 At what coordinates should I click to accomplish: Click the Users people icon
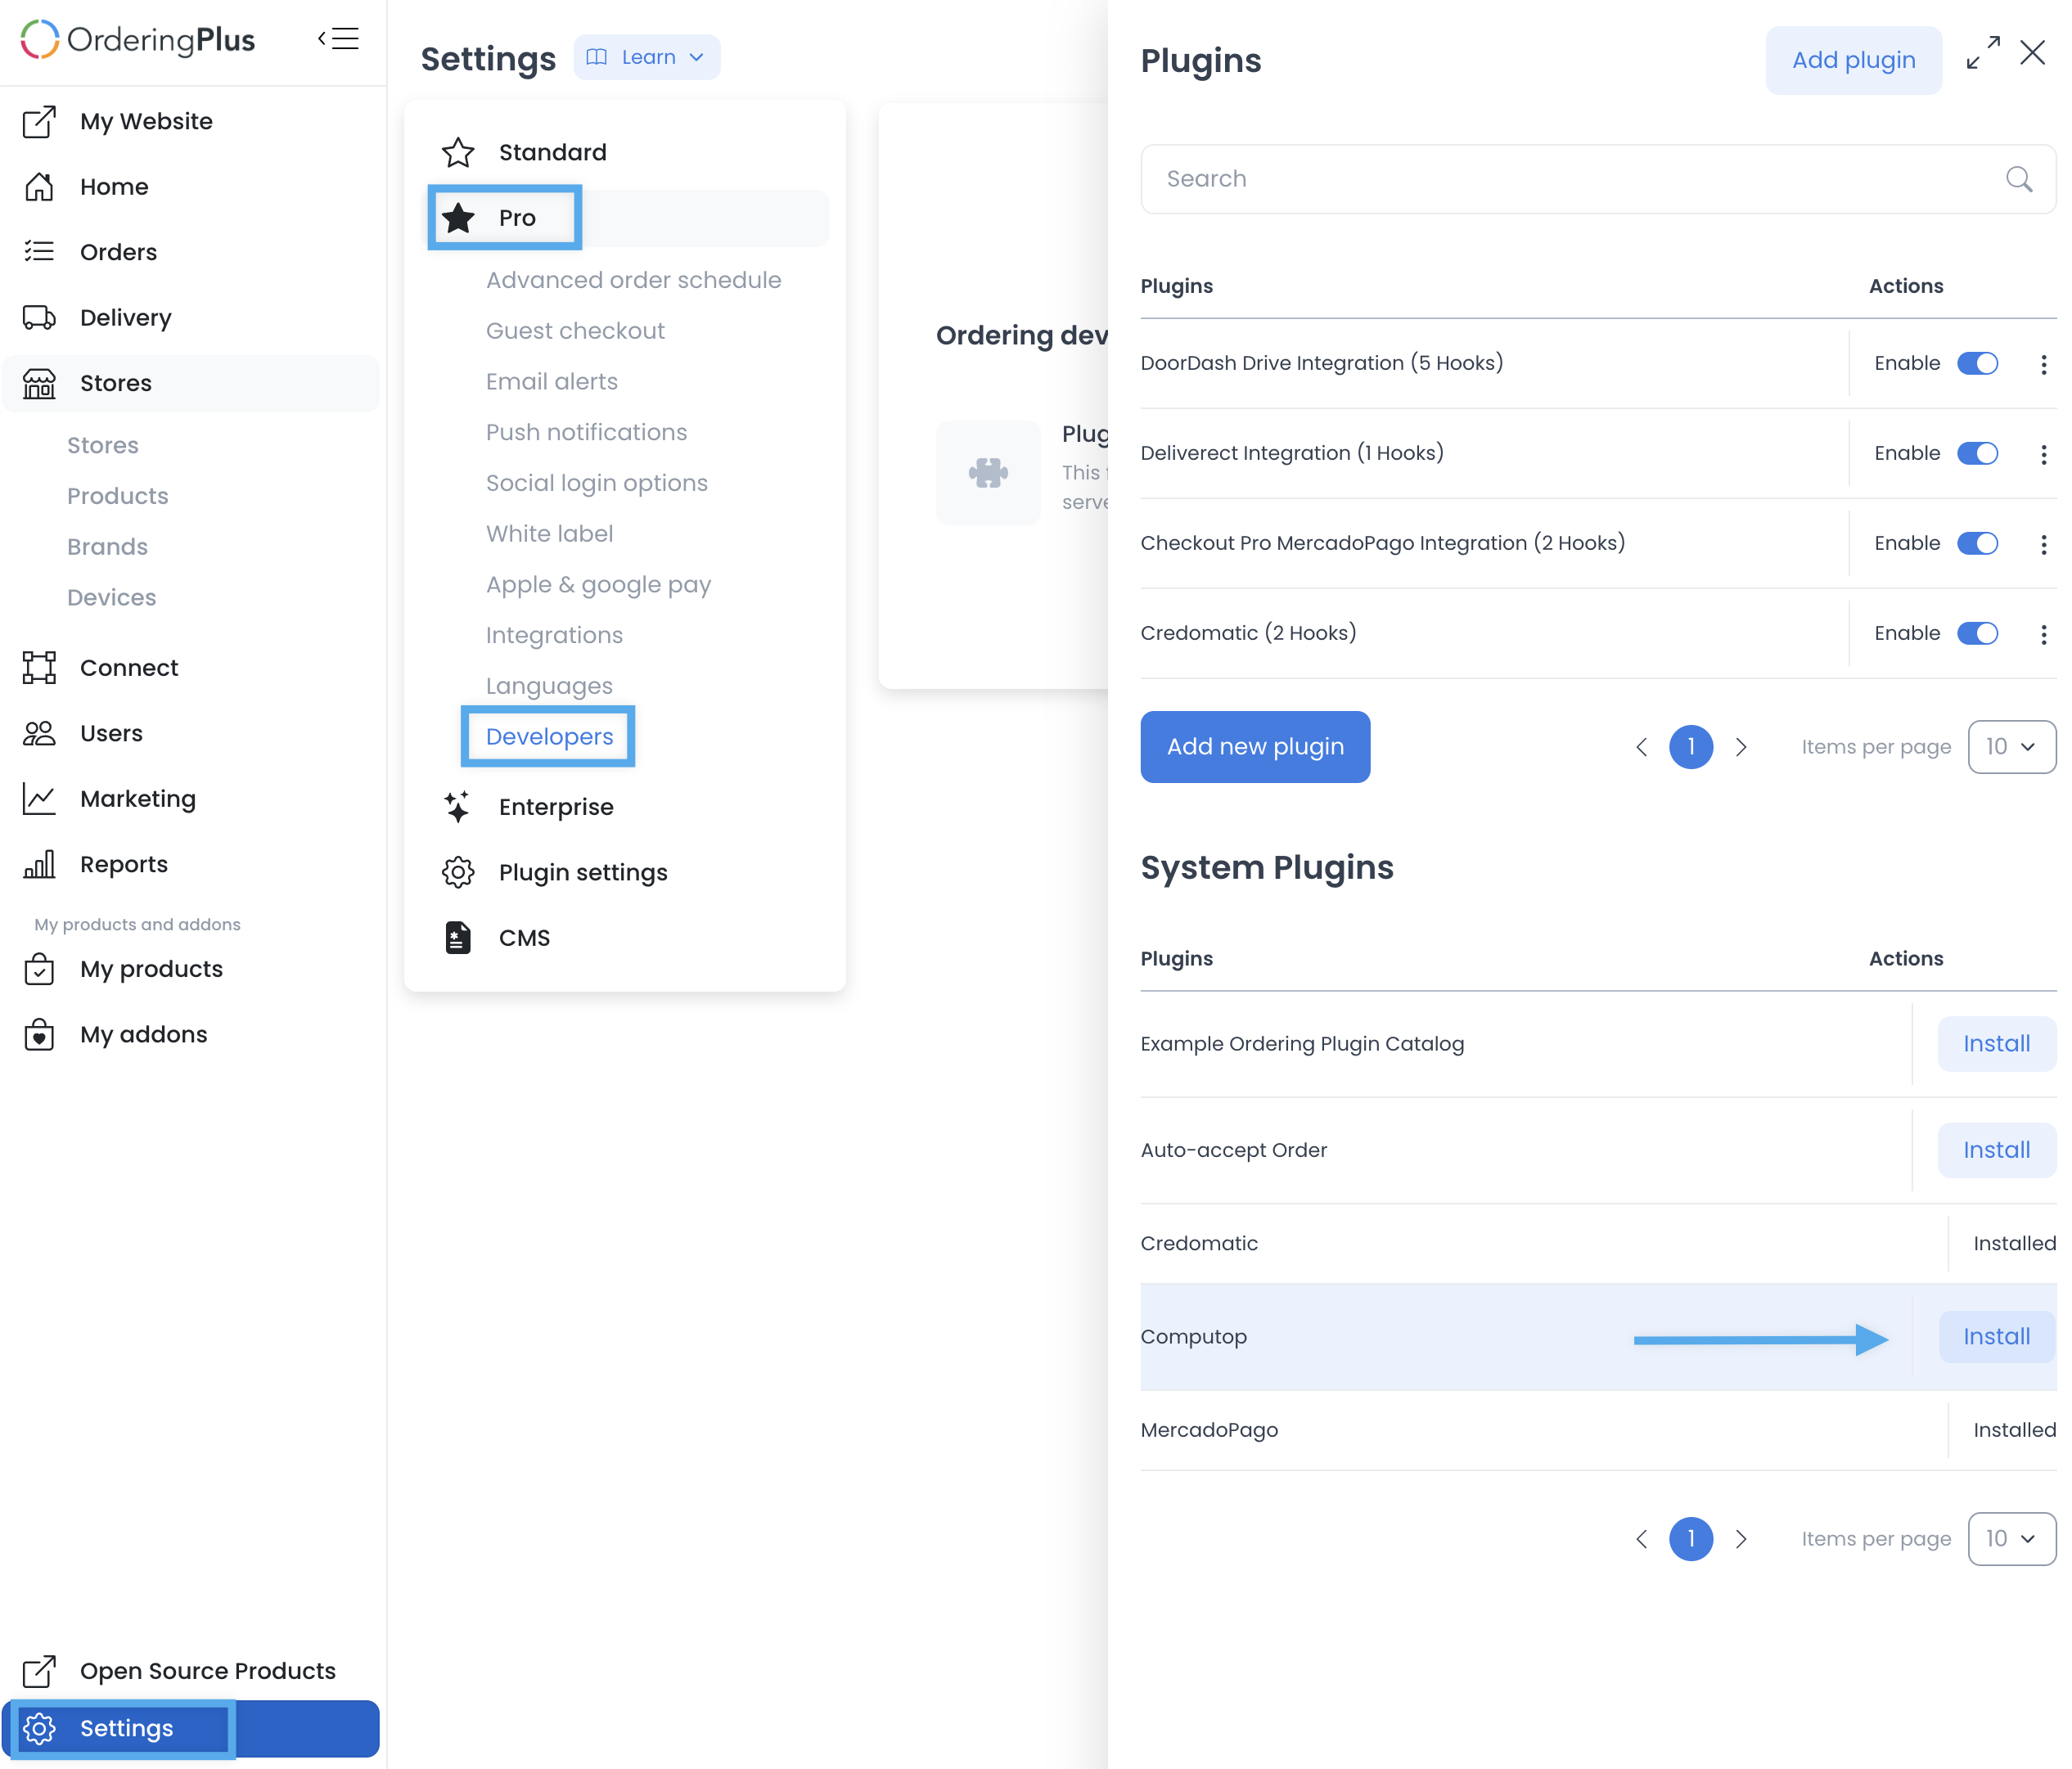39,733
